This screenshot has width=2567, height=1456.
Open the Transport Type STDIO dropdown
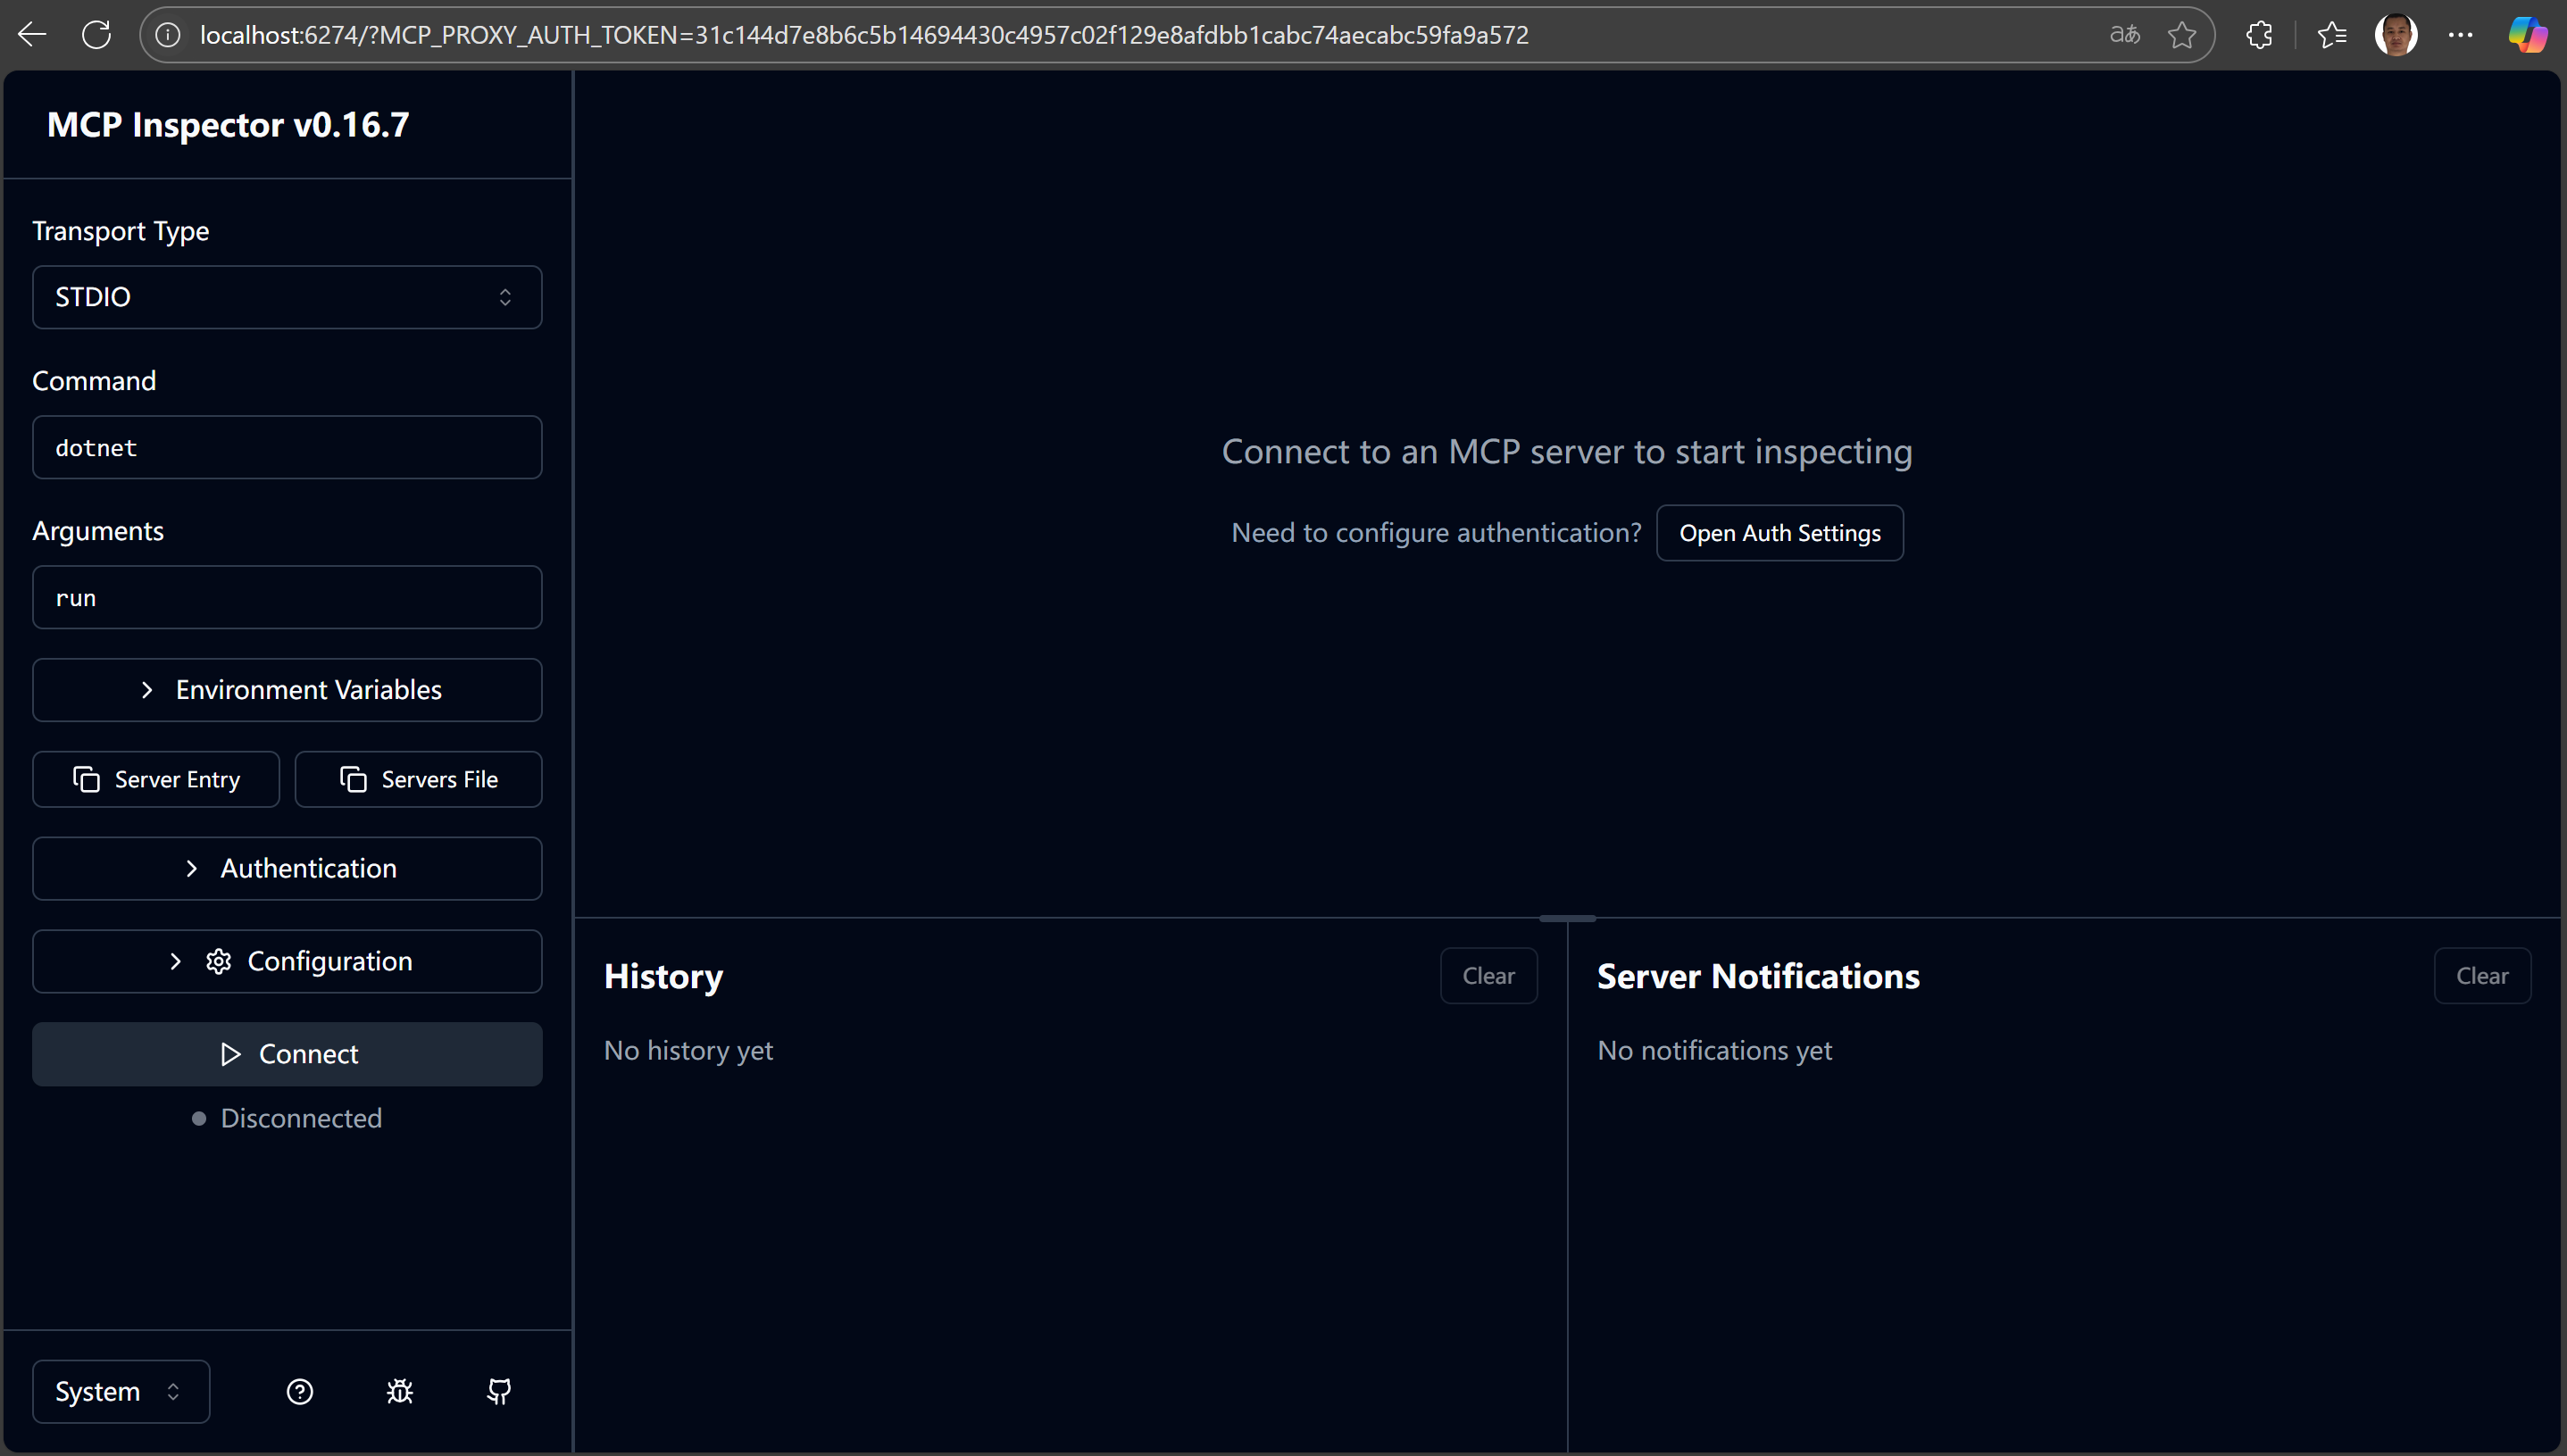pyautogui.click(x=287, y=297)
